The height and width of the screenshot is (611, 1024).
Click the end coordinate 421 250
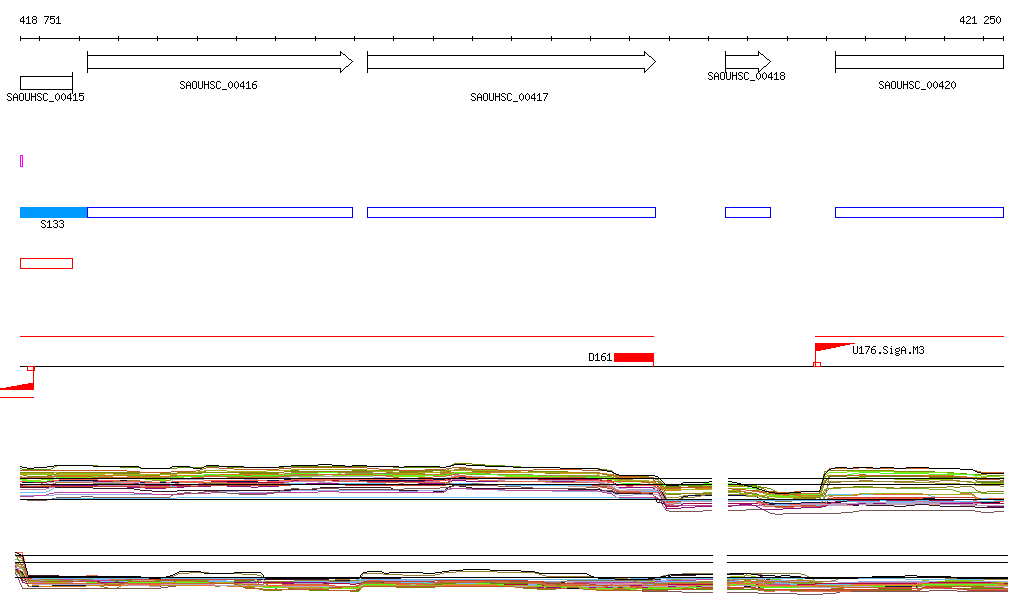point(980,20)
